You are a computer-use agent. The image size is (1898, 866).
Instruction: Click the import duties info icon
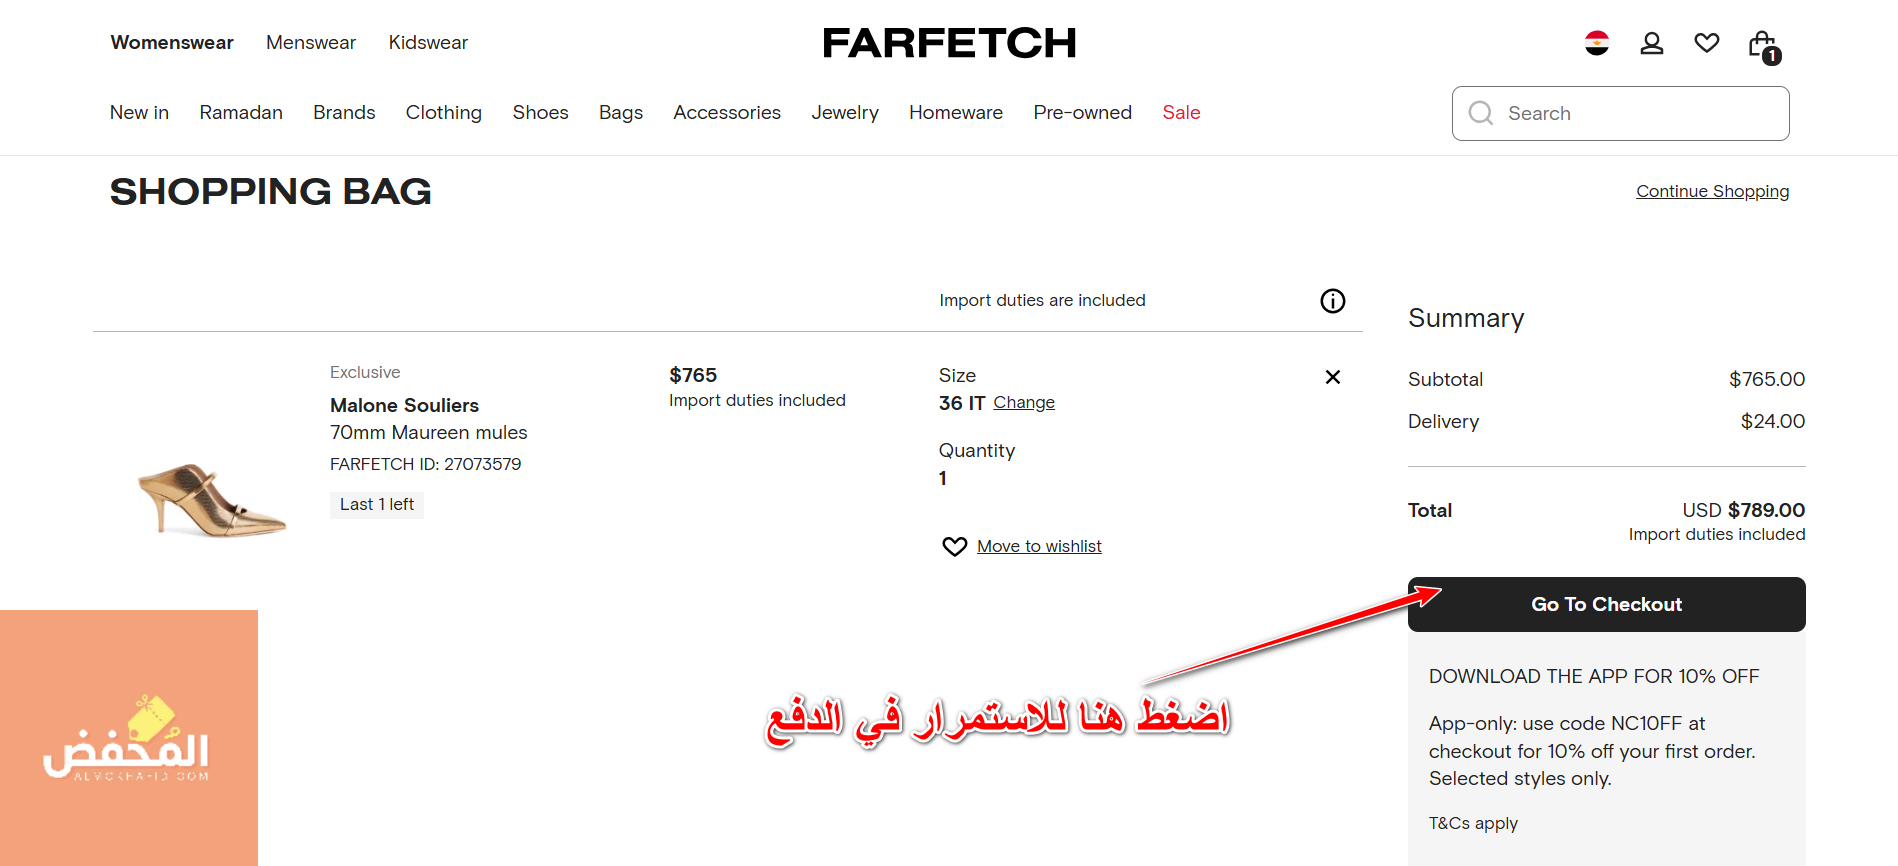(x=1332, y=301)
